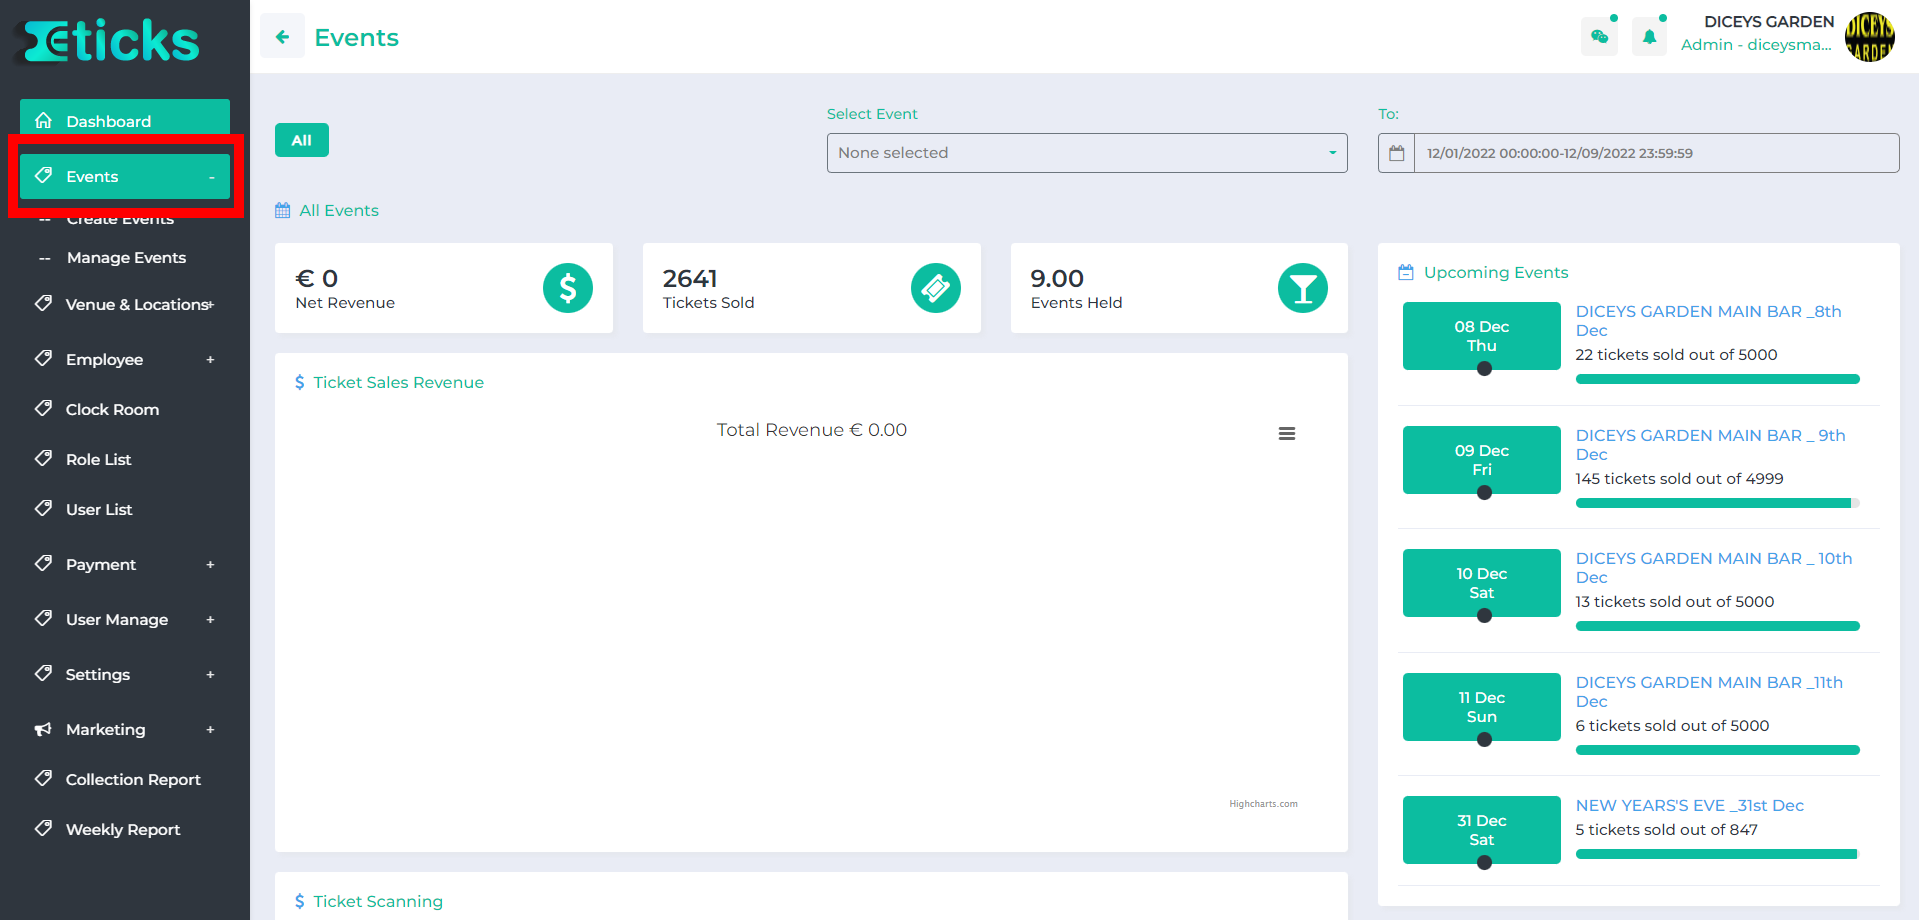Viewport: 1920px width, 920px height.
Task: Click the All Events calendar icon
Action: (283, 211)
